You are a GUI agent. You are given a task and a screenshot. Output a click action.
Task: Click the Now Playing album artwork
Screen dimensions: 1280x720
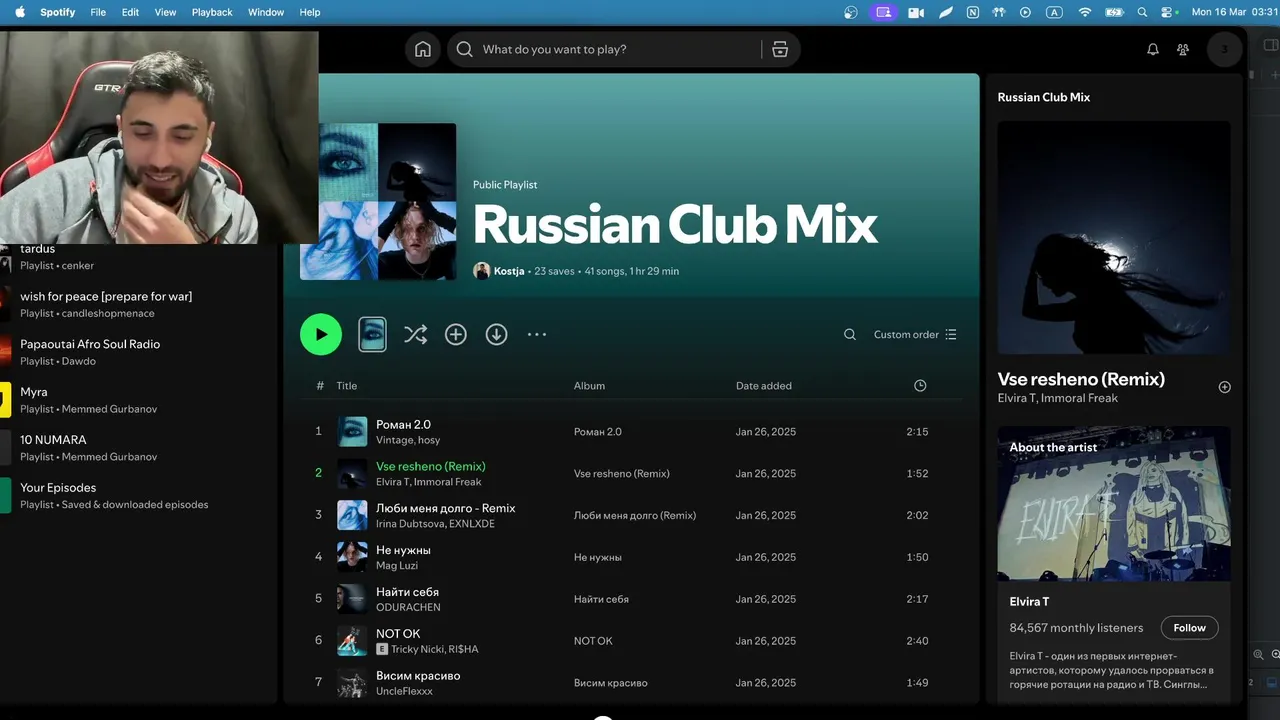(1114, 238)
